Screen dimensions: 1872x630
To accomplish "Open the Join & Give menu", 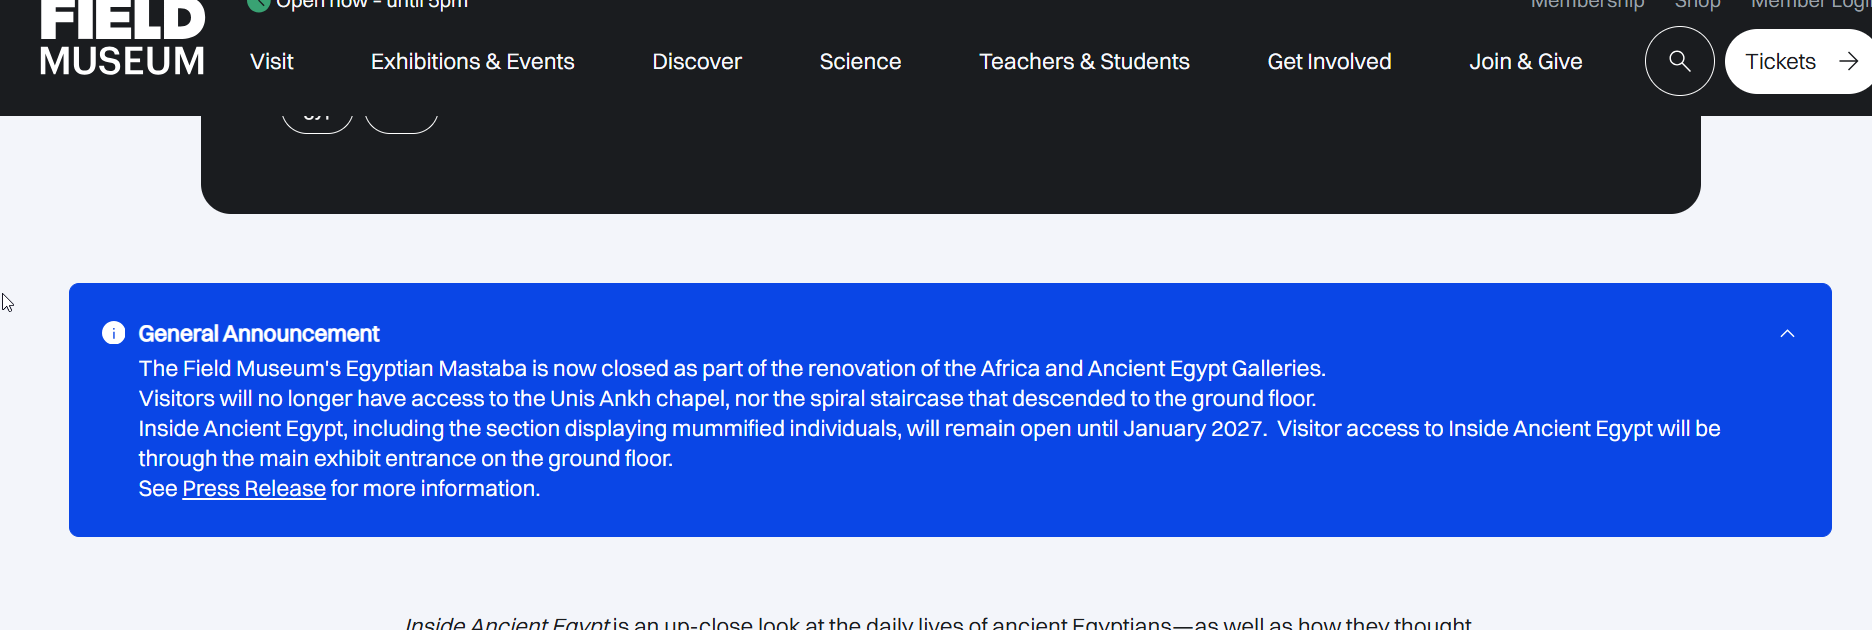I will click(x=1525, y=62).
